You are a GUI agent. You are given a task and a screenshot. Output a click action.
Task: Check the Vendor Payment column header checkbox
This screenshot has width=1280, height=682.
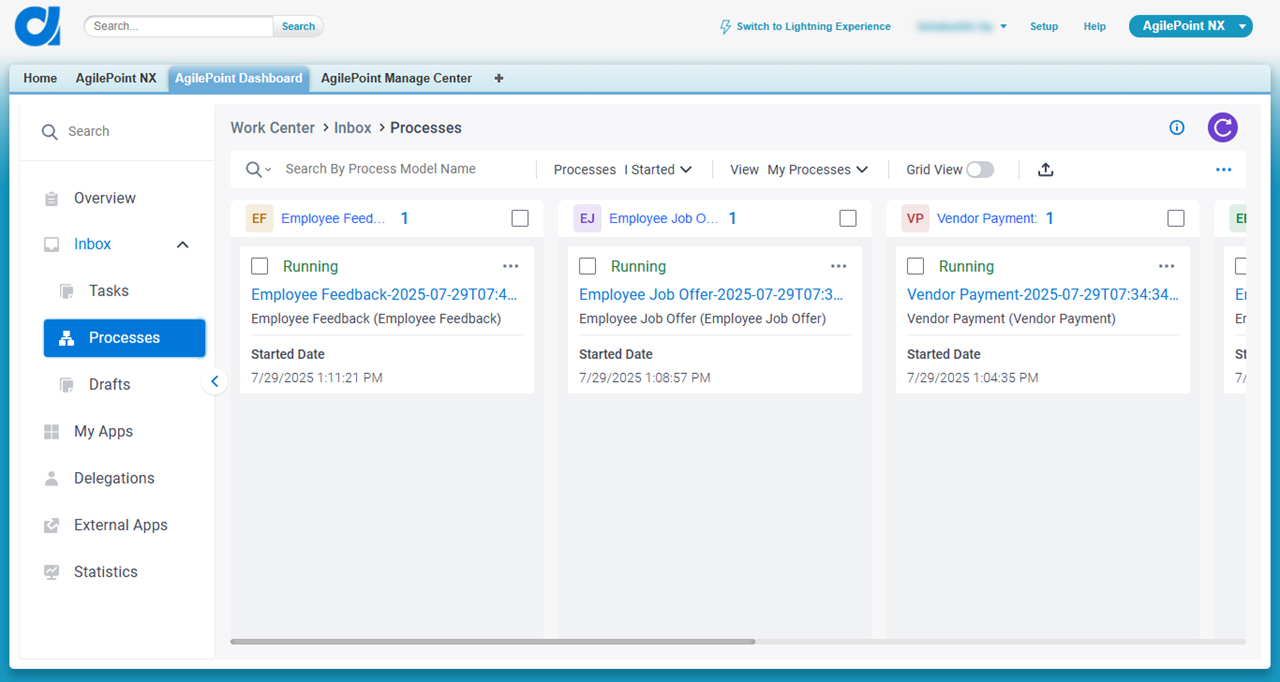pos(1176,218)
